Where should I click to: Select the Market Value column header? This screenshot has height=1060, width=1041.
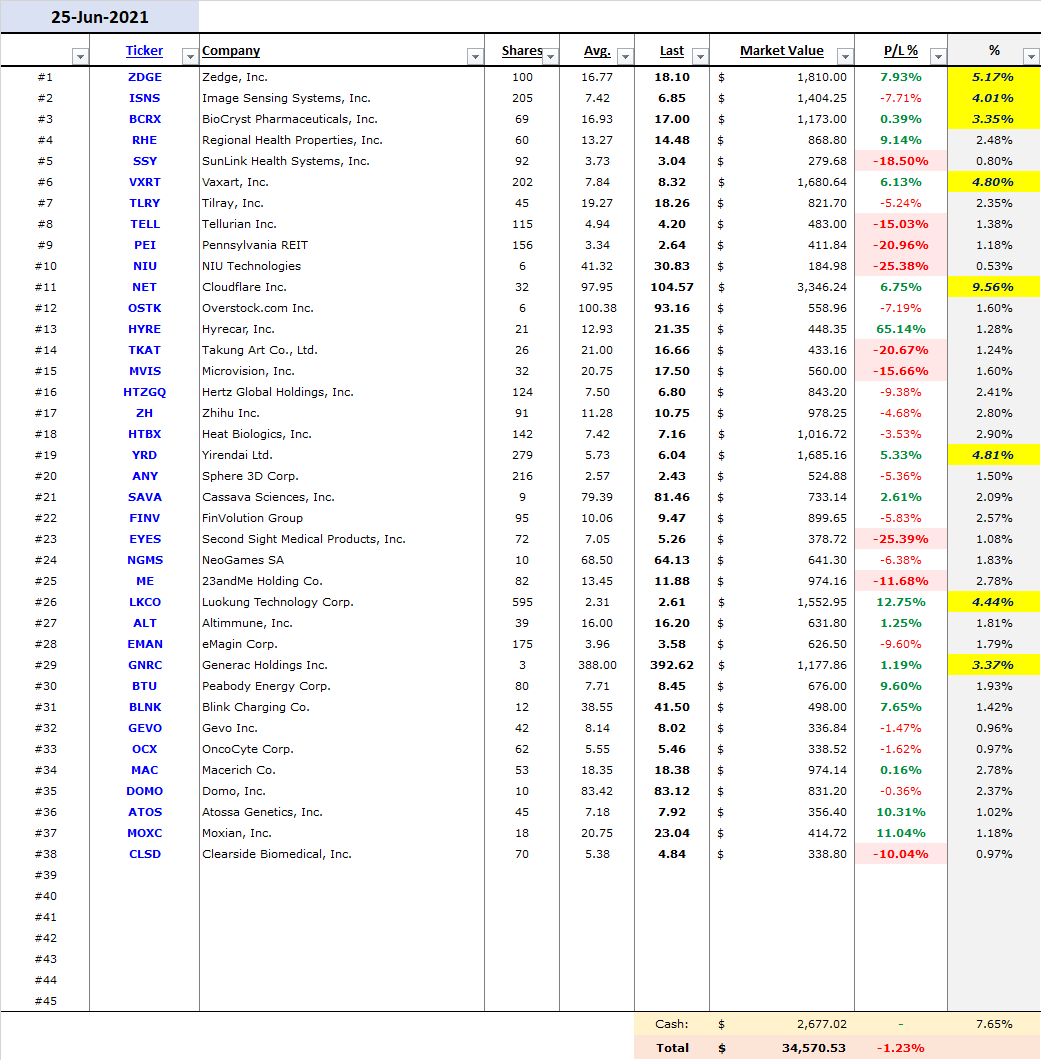point(781,51)
